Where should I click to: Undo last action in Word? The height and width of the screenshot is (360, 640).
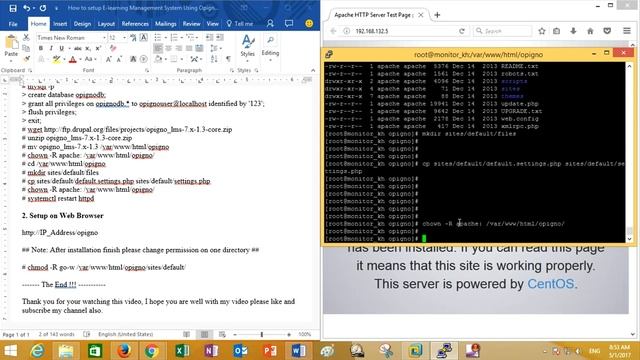[x=26, y=8]
